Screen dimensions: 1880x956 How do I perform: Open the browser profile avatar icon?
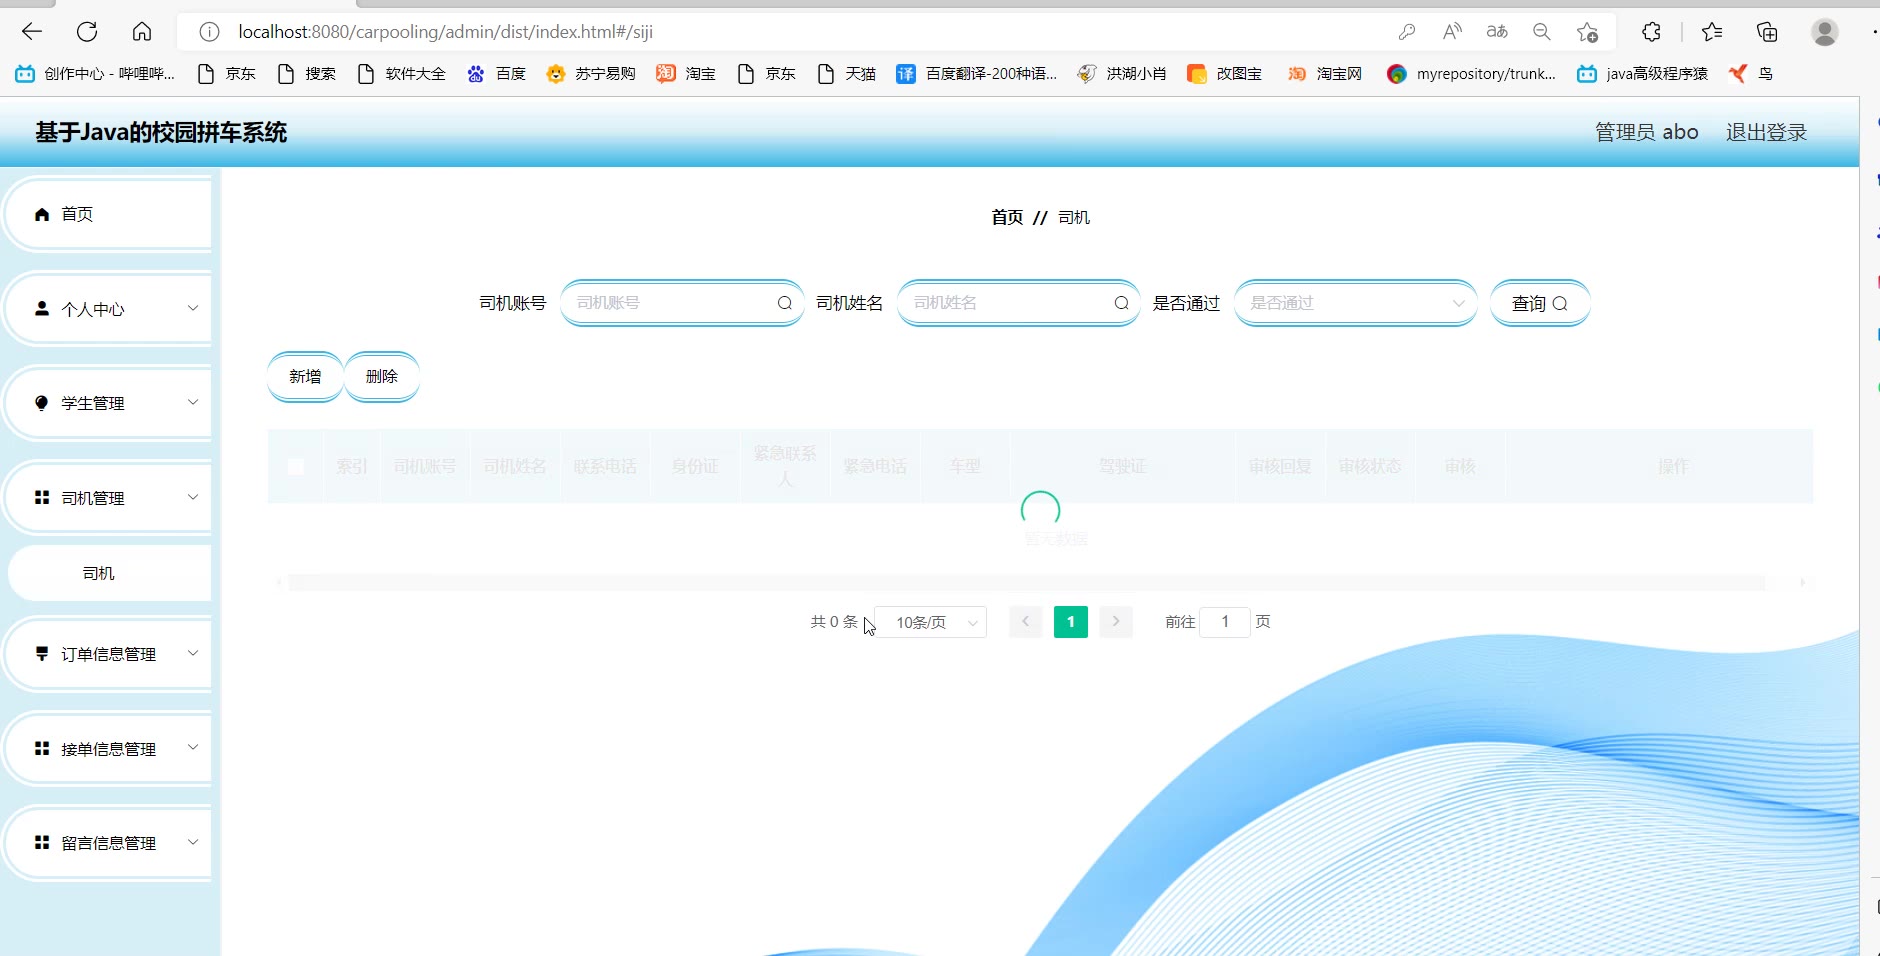1824,32
